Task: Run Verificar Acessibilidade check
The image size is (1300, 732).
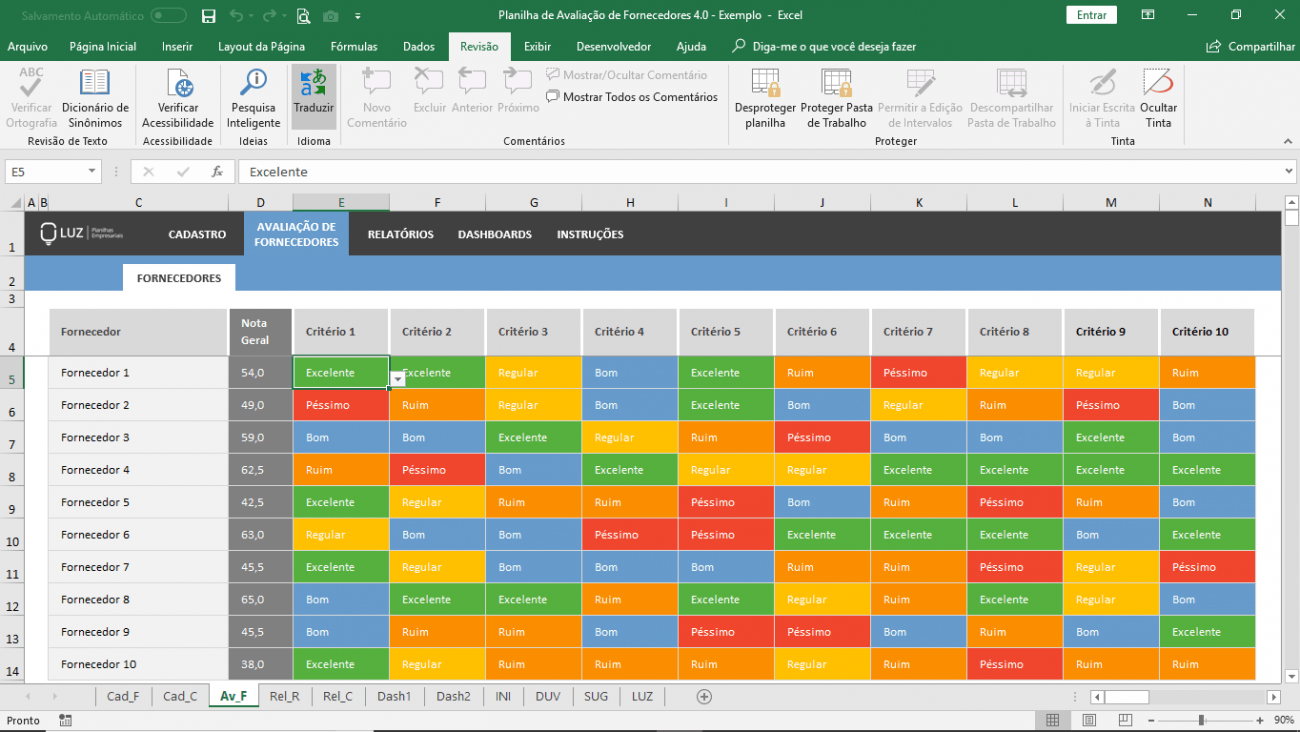Action: (178, 98)
